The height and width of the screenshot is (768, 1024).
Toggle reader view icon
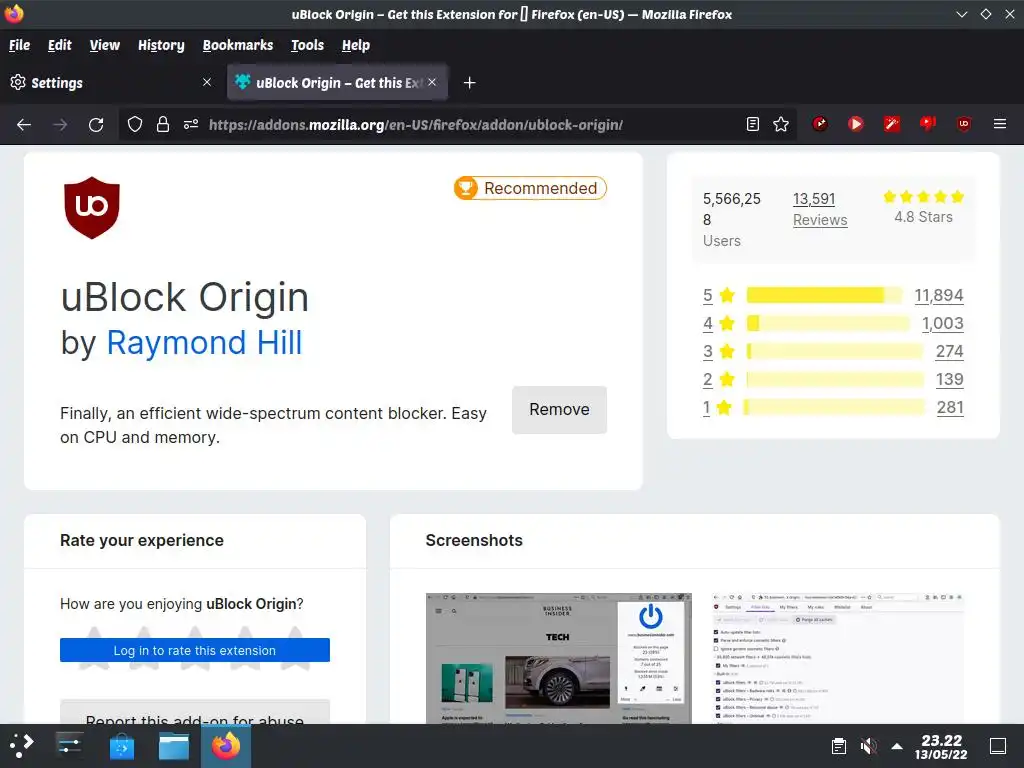[x=753, y=124]
